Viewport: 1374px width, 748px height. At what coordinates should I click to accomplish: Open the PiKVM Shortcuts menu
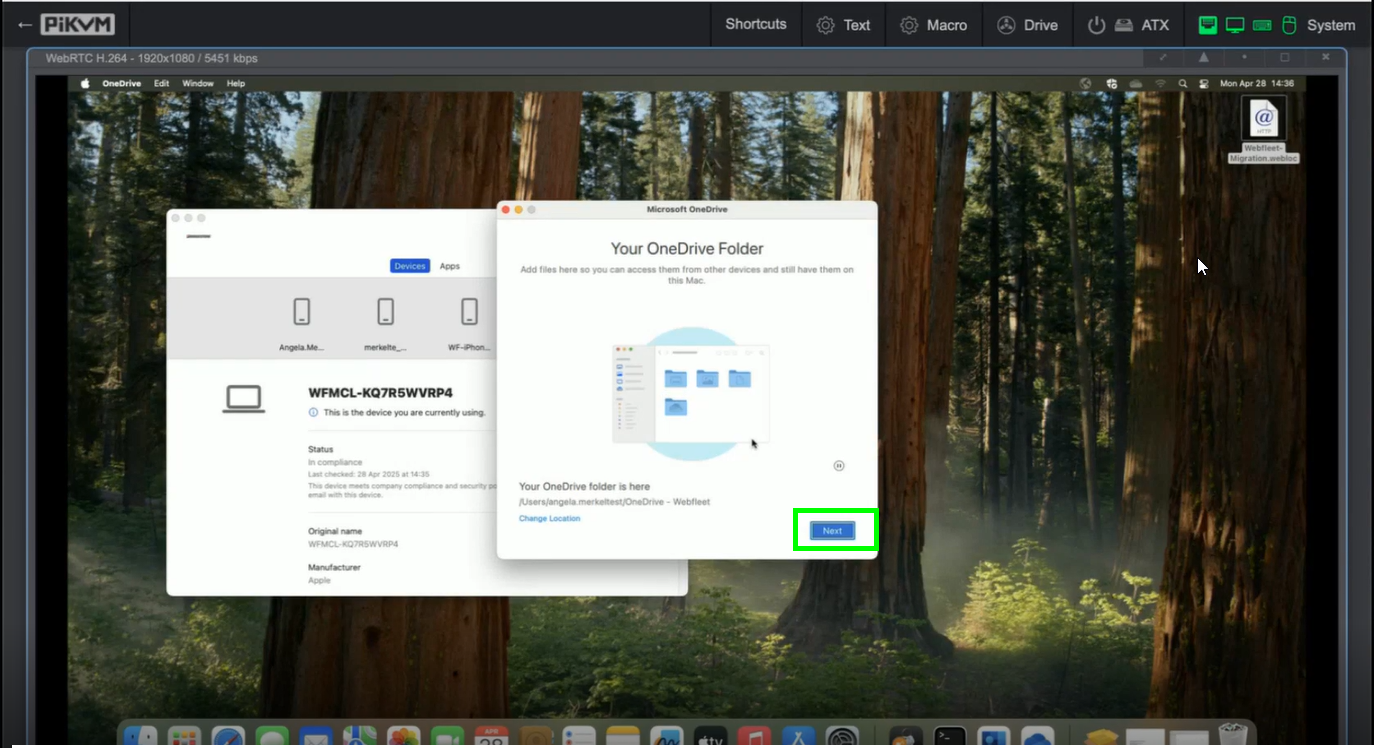[x=756, y=24]
